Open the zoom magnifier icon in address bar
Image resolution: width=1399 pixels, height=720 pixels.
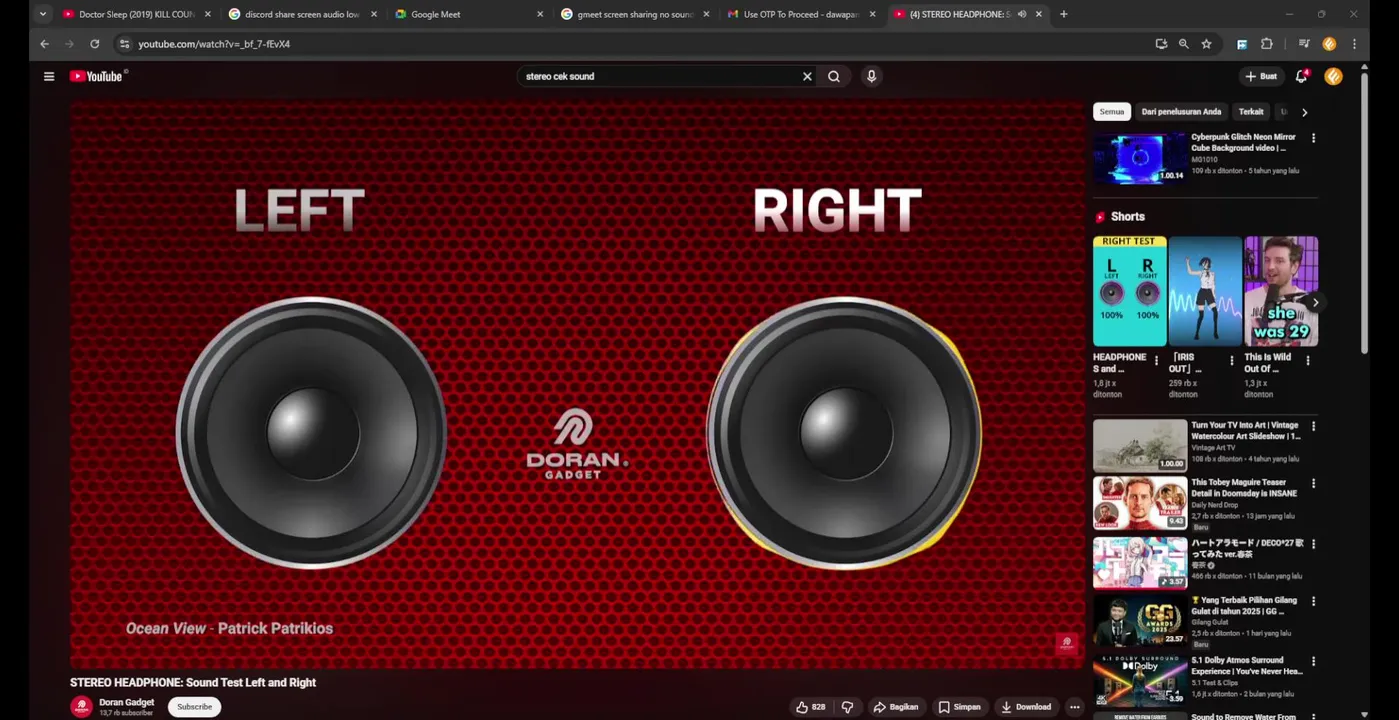tap(1183, 44)
